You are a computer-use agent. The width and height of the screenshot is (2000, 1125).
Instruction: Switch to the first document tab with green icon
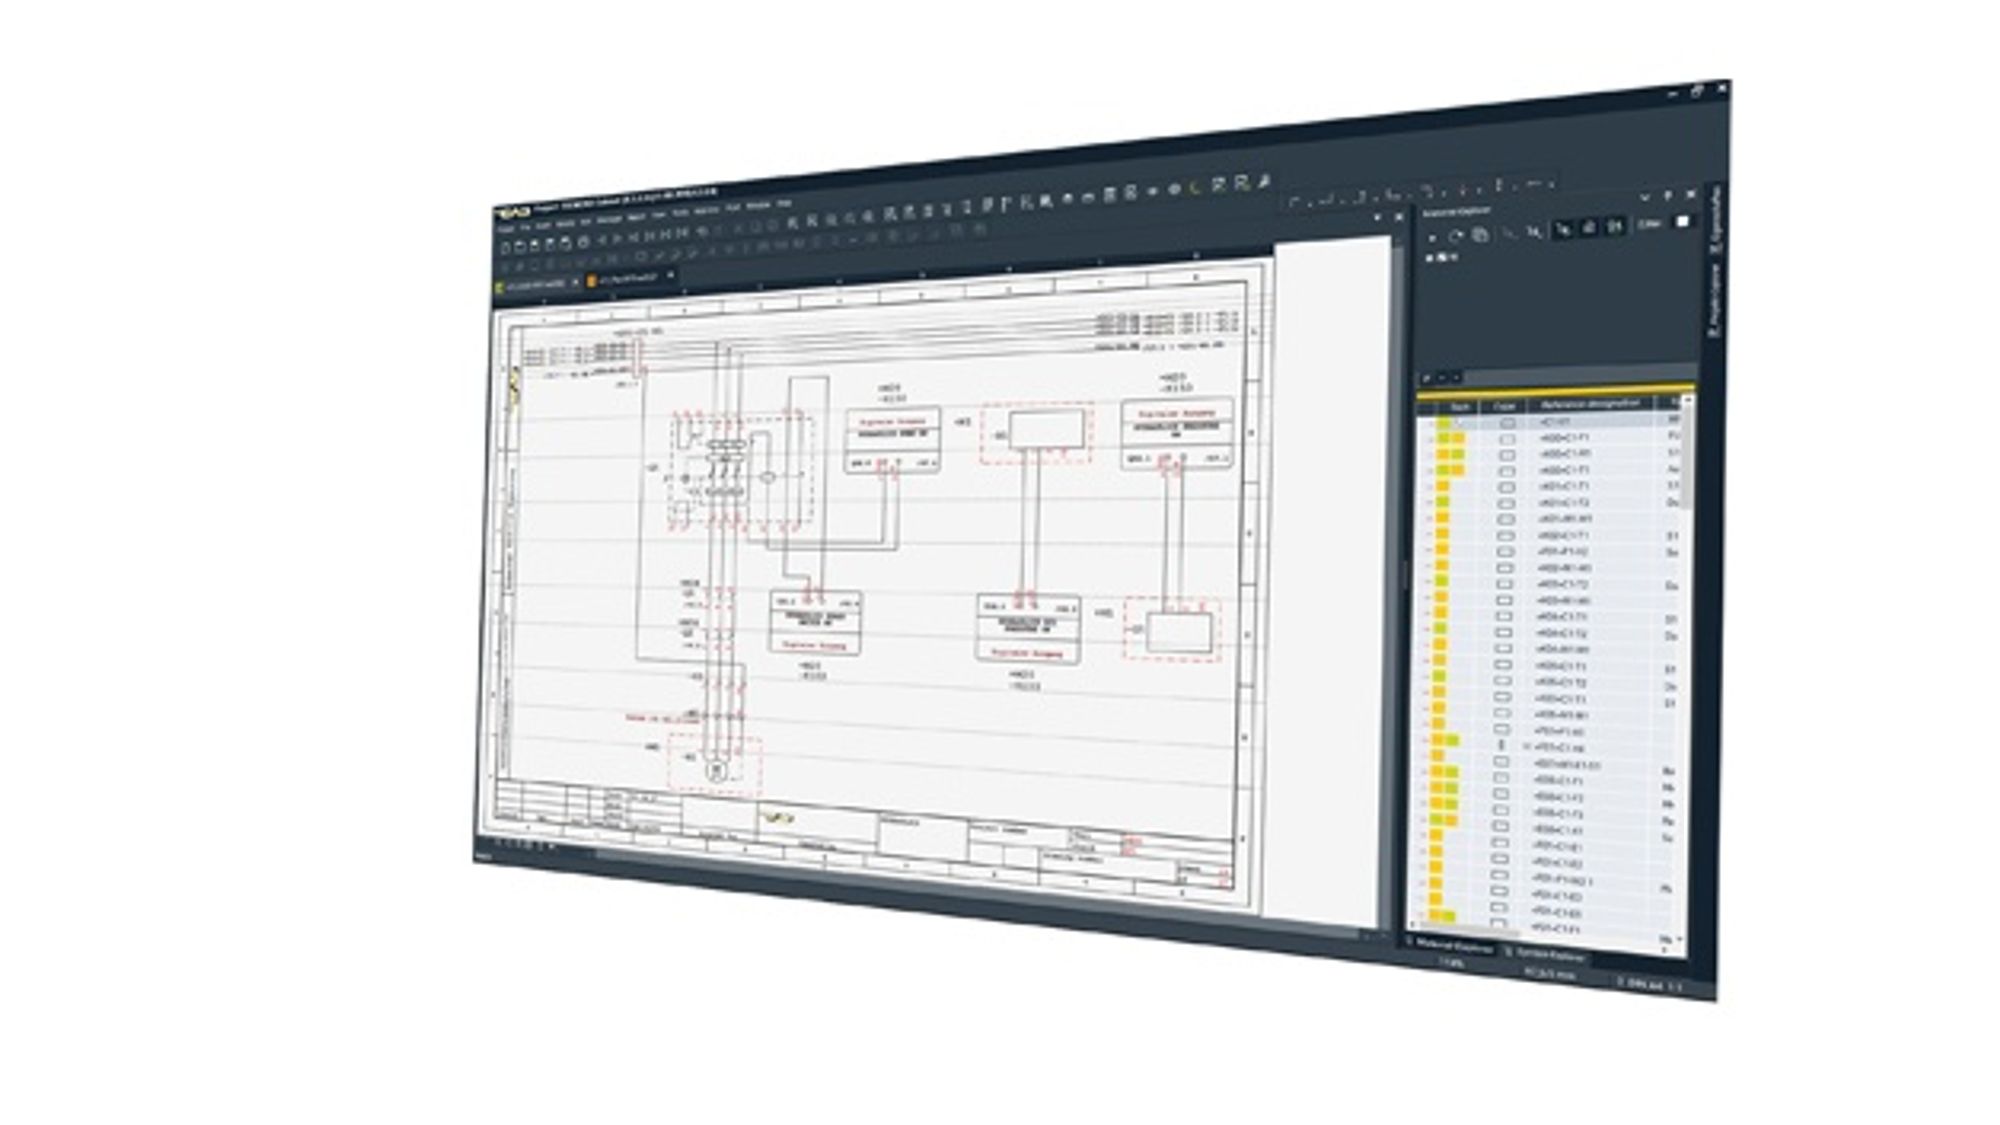coord(536,285)
